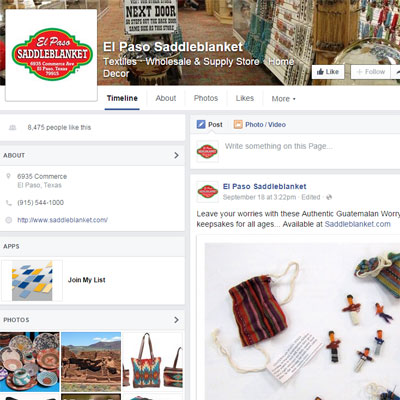
Task: Click the location pin icon by address
Action: click(x=9, y=176)
